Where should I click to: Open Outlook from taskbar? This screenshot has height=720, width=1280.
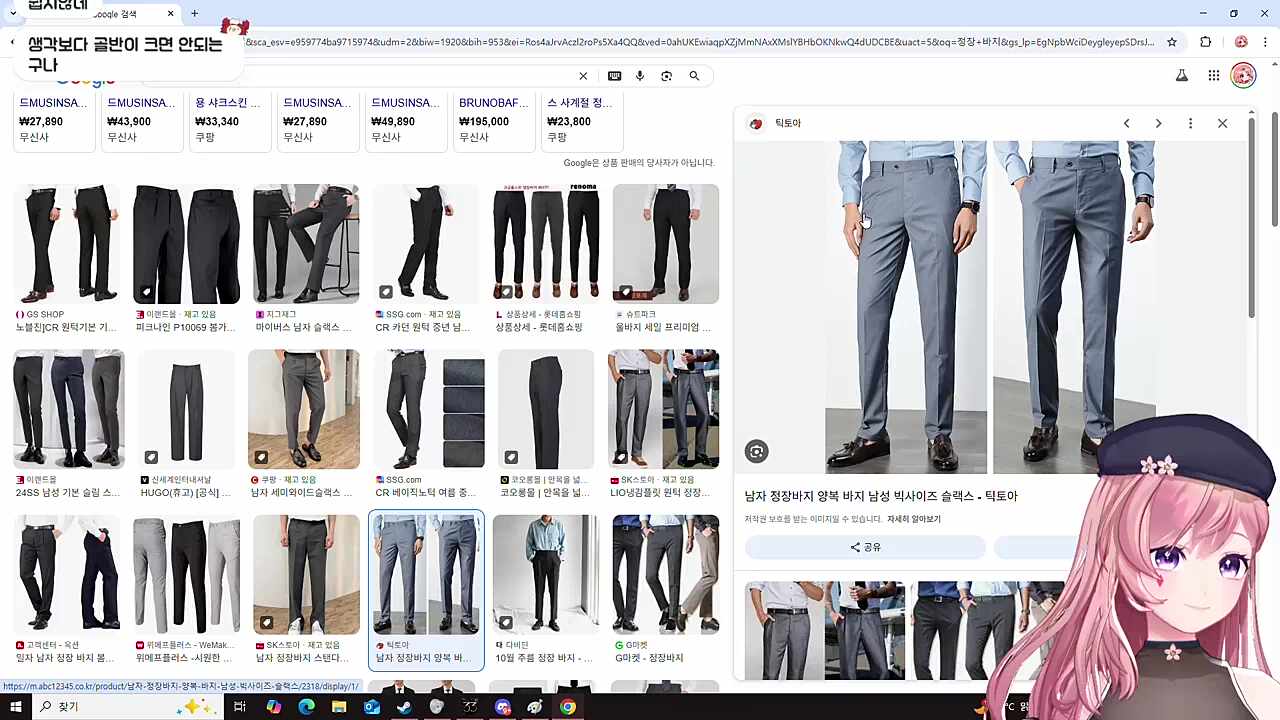tap(372, 707)
